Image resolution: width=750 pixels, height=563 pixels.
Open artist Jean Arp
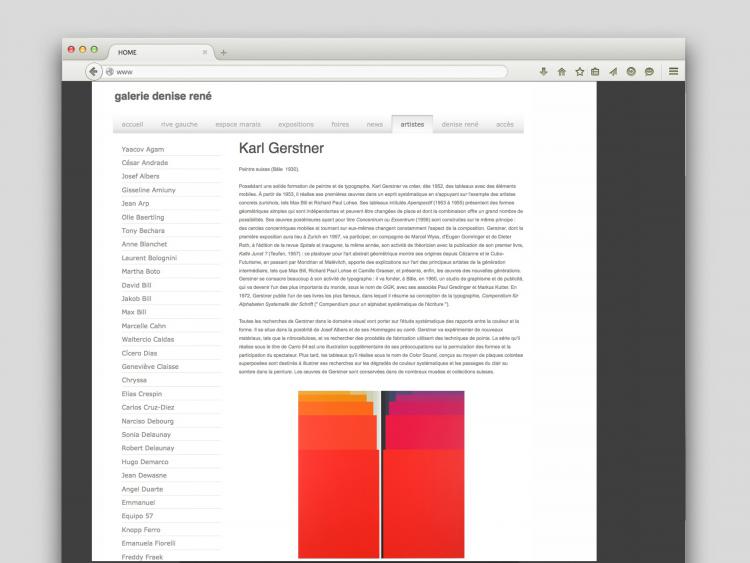(x=135, y=203)
